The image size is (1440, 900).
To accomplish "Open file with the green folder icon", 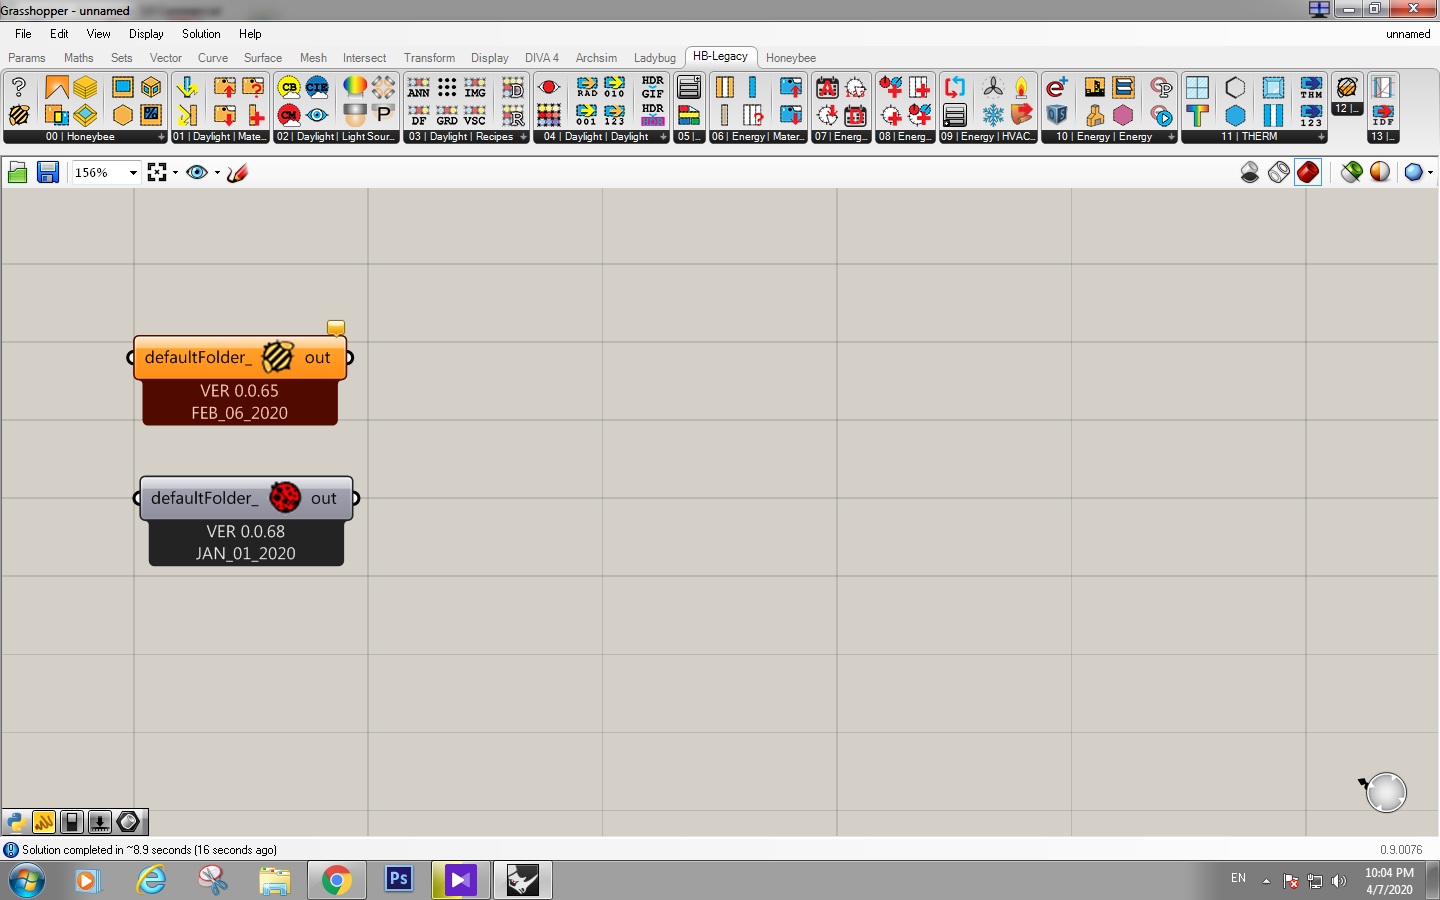I will (x=17, y=172).
